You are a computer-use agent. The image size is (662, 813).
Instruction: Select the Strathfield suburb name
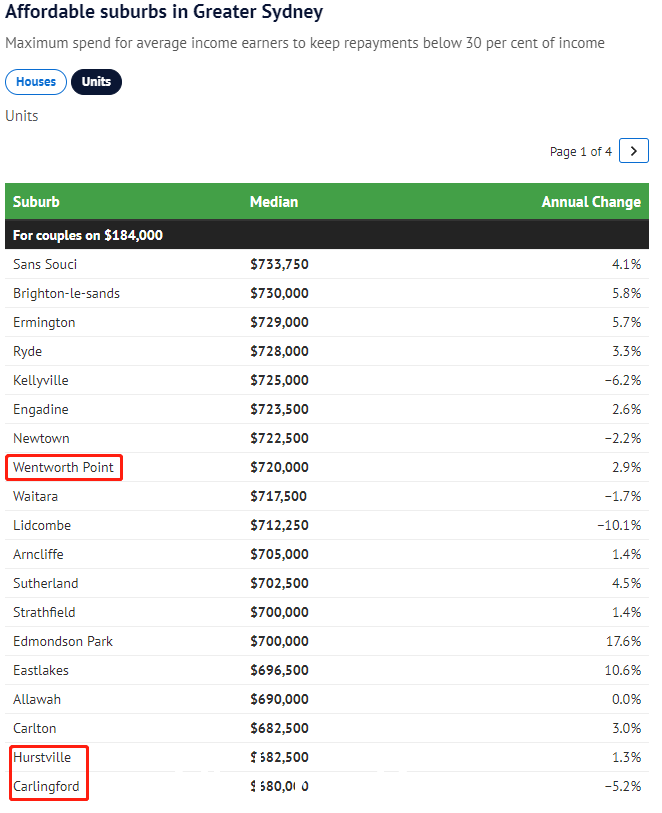tap(44, 612)
